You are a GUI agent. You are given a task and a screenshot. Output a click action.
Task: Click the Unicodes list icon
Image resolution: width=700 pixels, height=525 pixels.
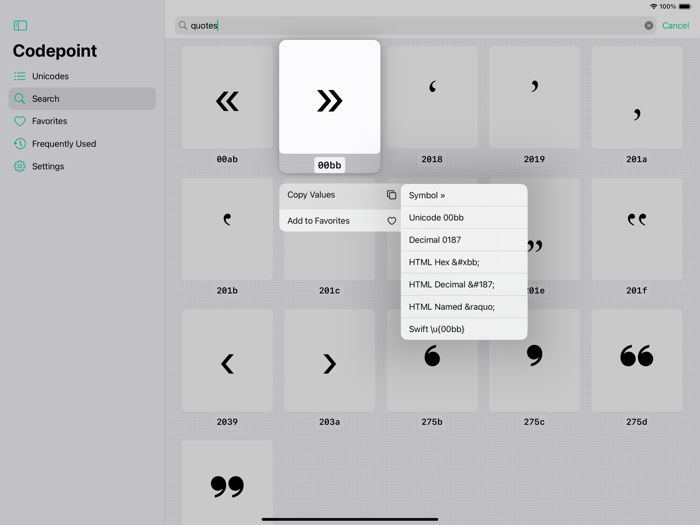20,76
